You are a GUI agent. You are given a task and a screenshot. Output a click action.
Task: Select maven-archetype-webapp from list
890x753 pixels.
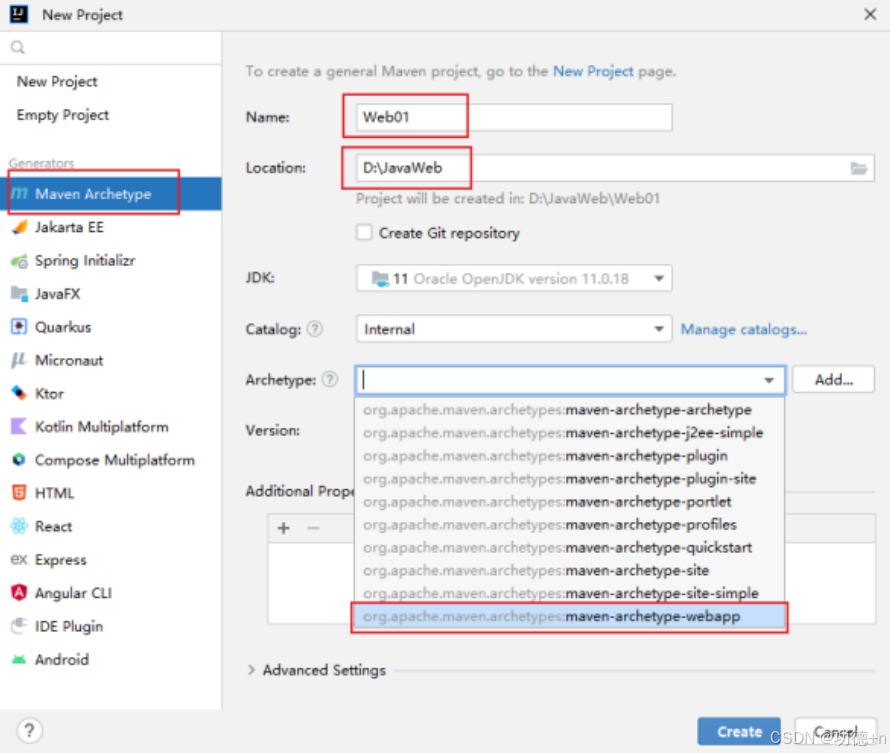pyautogui.click(x=569, y=616)
